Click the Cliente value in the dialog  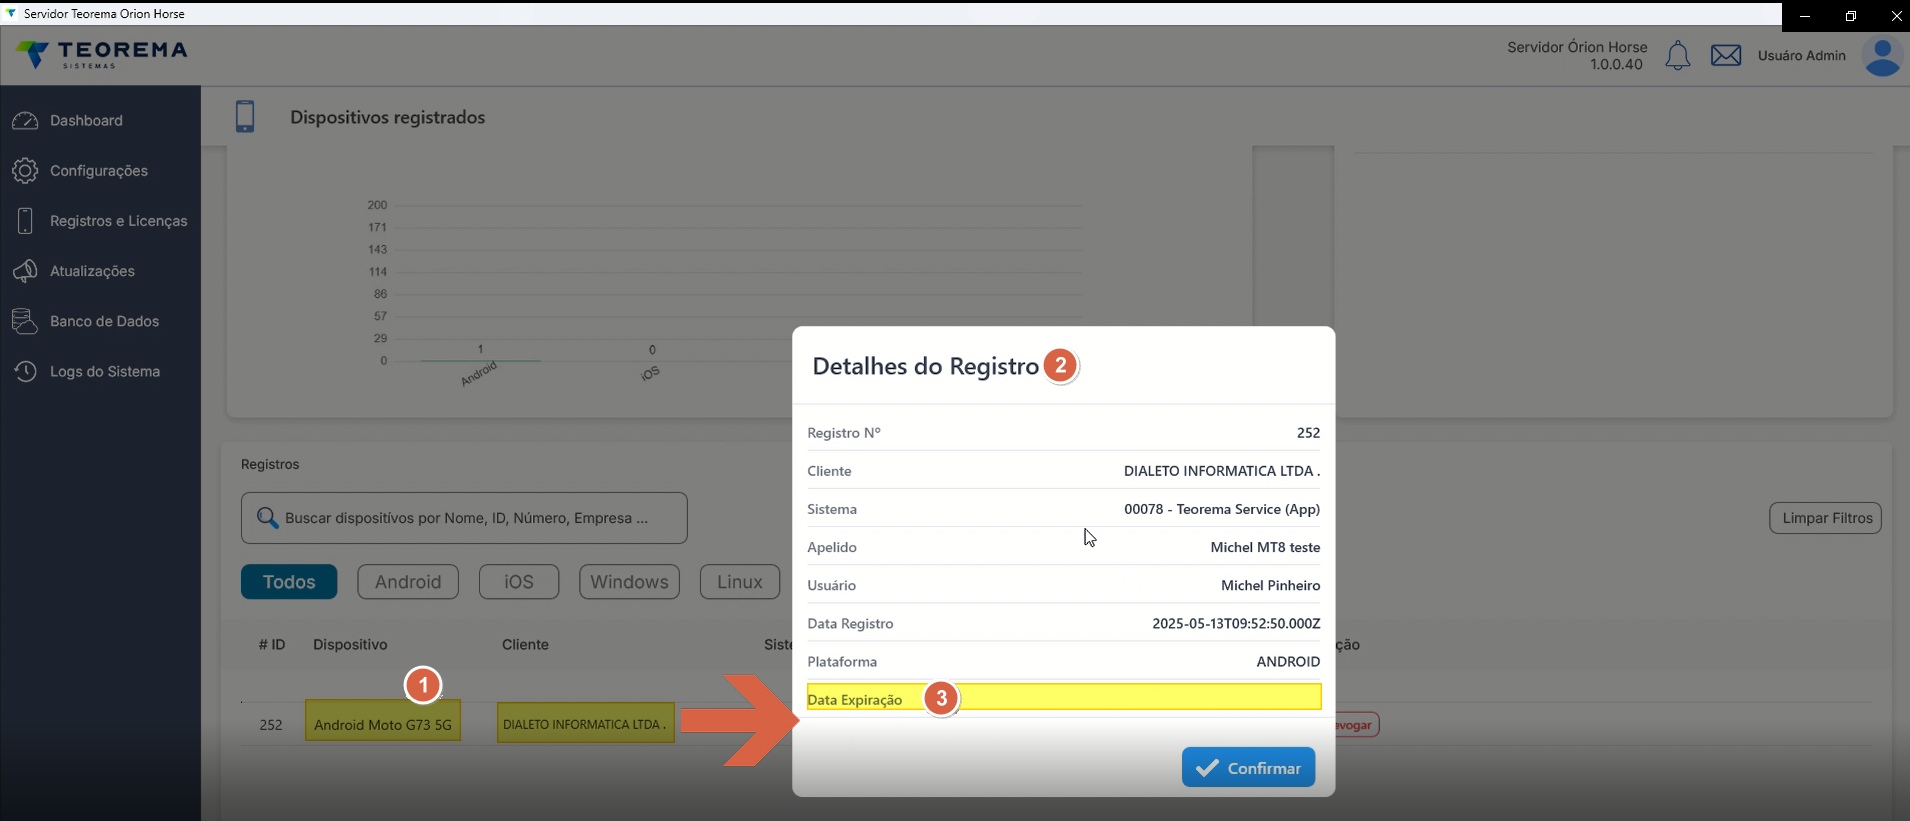tap(1222, 471)
